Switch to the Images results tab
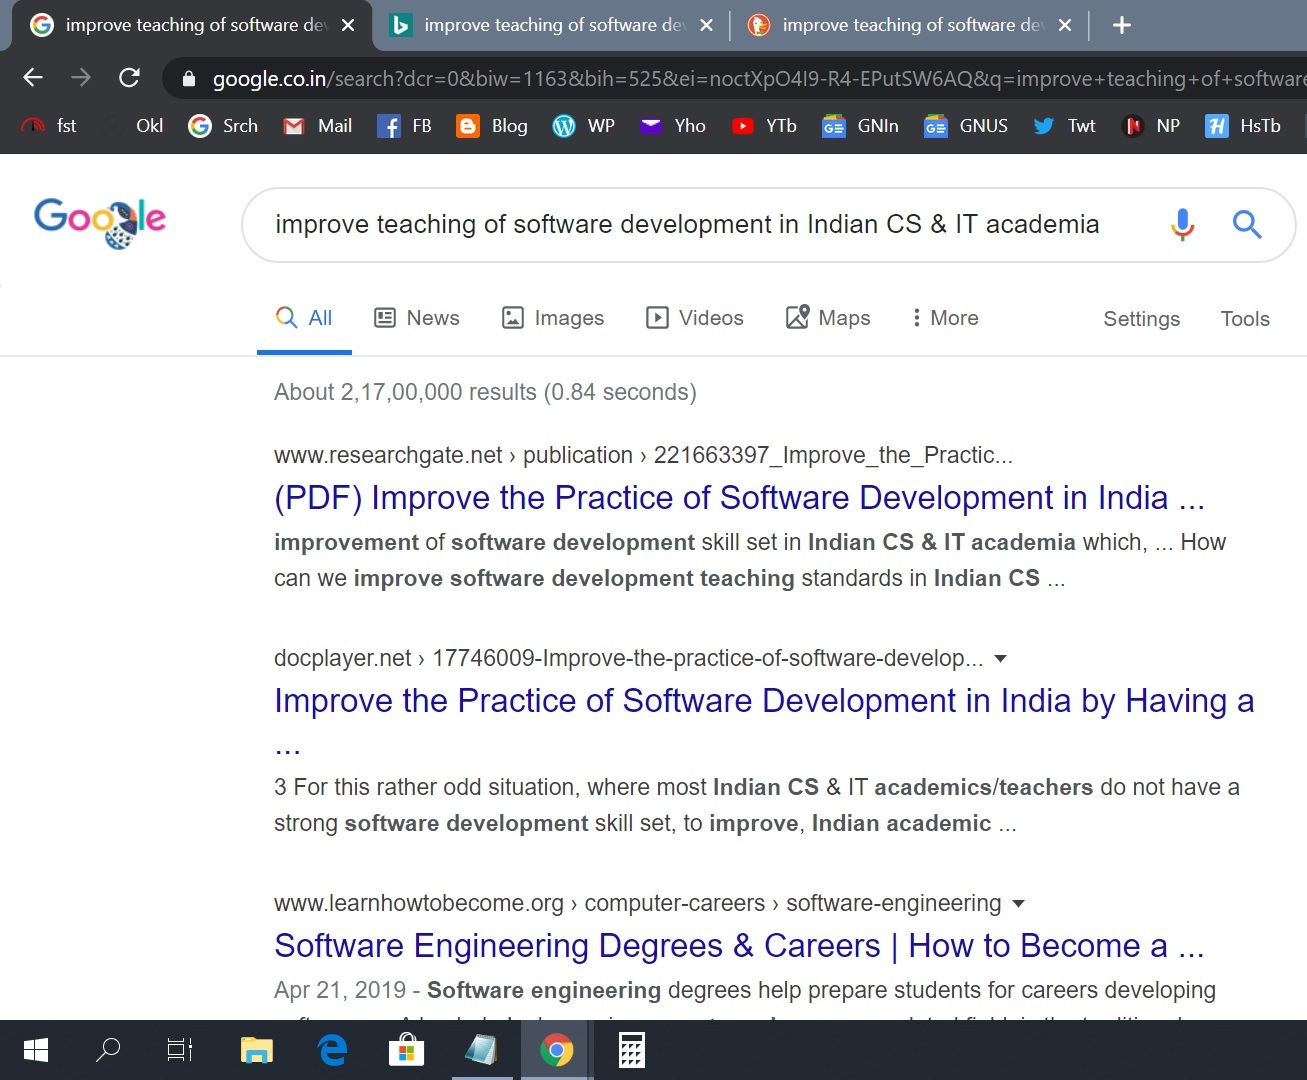The image size is (1307, 1080). point(553,318)
